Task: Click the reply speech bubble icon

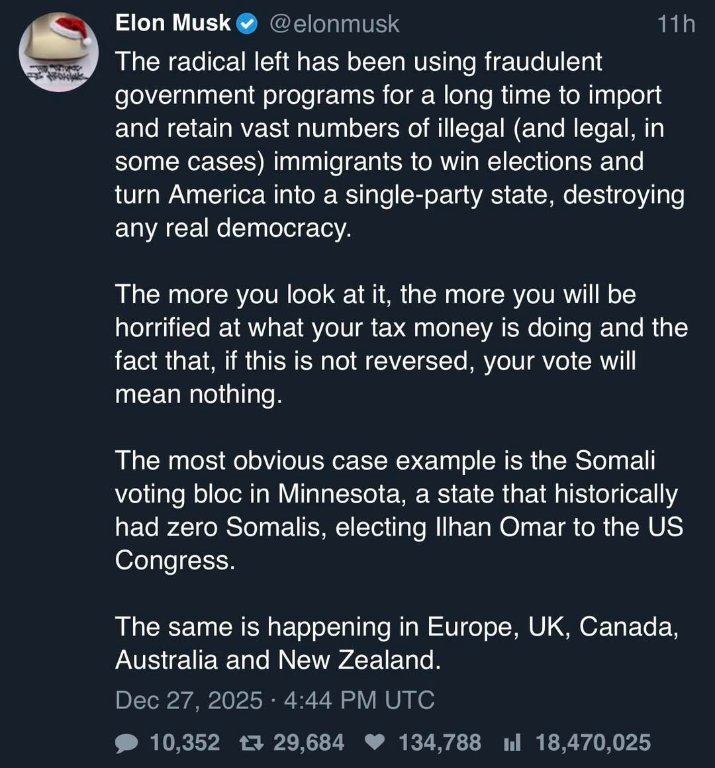Action: pyautogui.click(x=129, y=742)
